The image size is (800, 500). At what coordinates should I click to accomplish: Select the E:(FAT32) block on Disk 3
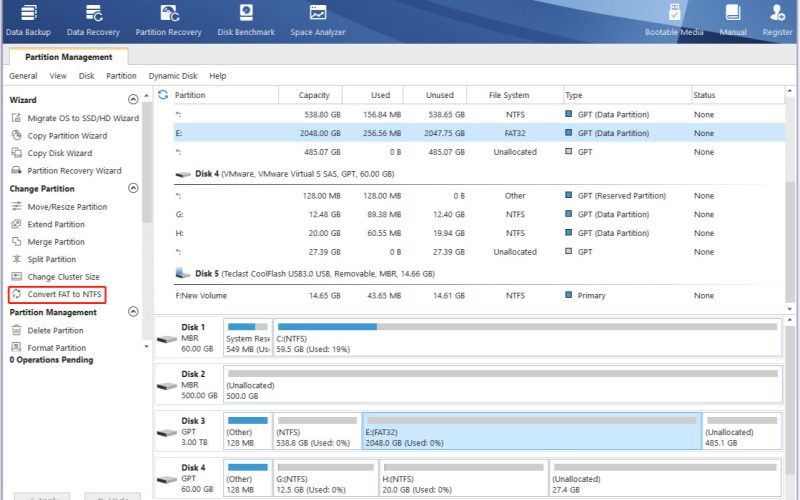(531, 432)
